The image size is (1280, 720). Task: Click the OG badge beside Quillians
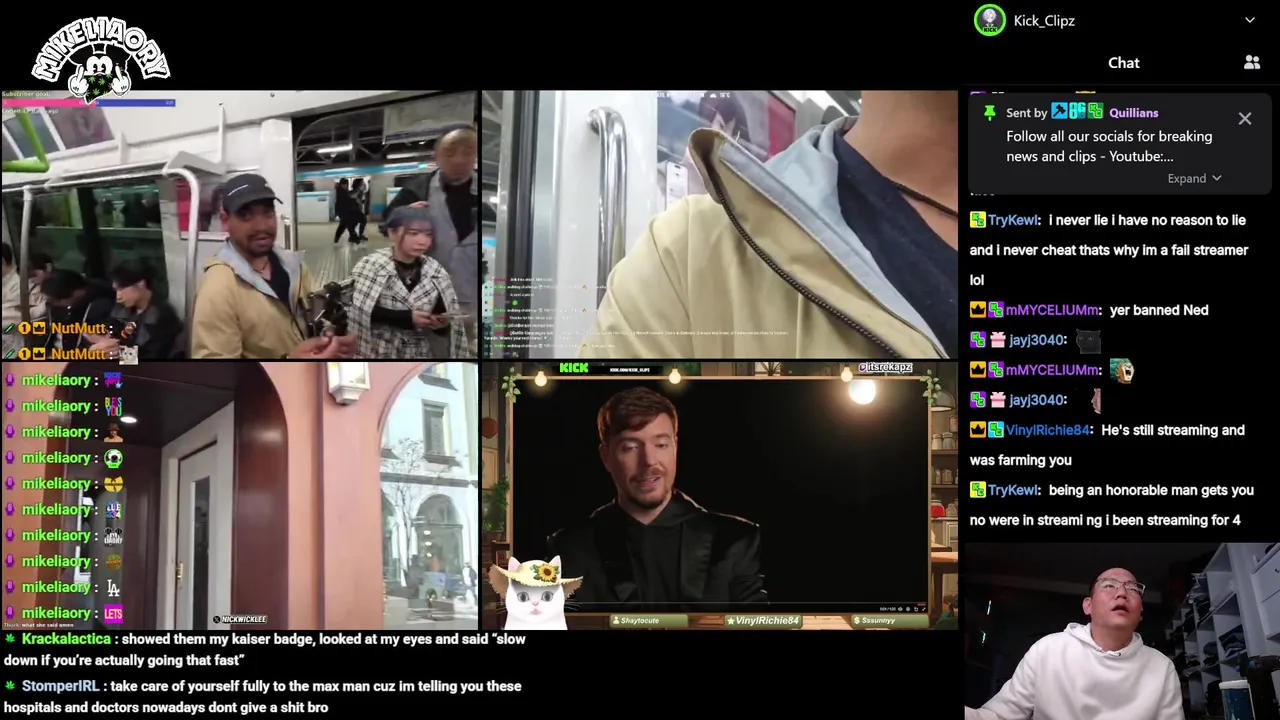pyautogui.click(x=1078, y=112)
